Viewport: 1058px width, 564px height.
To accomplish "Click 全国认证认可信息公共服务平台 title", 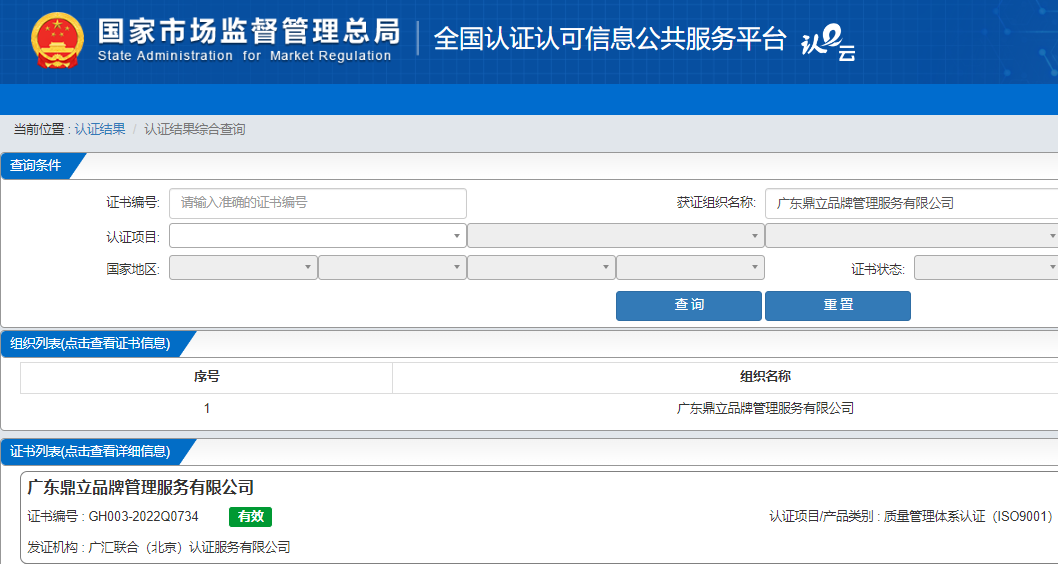I will tap(610, 38).
